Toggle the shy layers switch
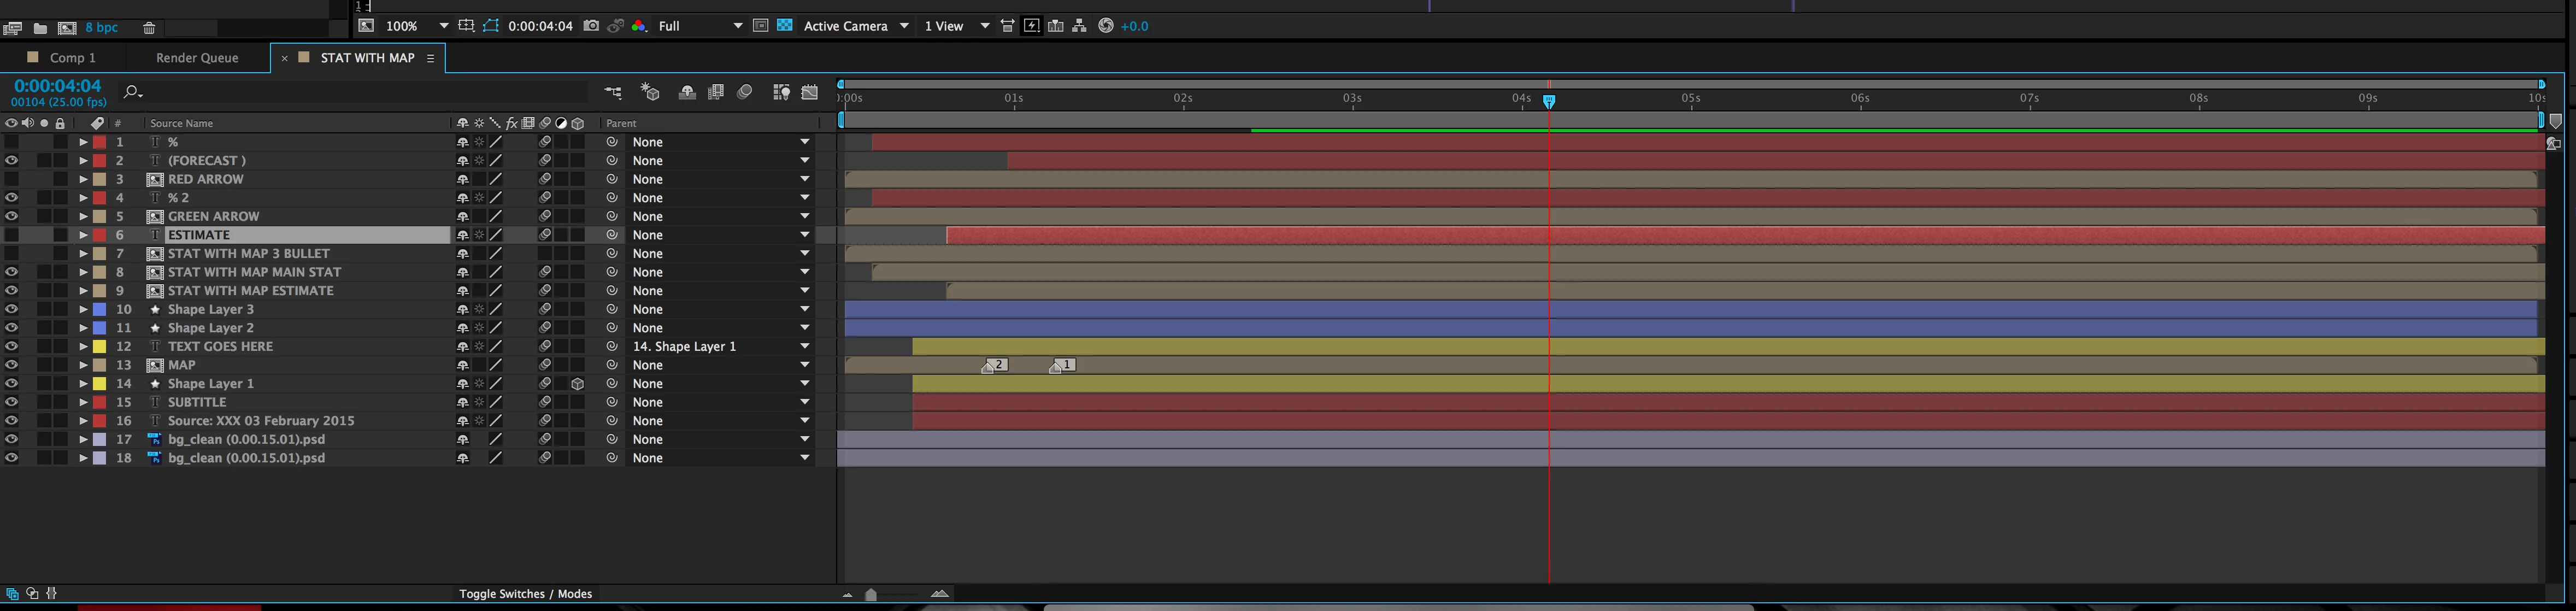Image resolution: width=2576 pixels, height=611 pixels. point(687,92)
